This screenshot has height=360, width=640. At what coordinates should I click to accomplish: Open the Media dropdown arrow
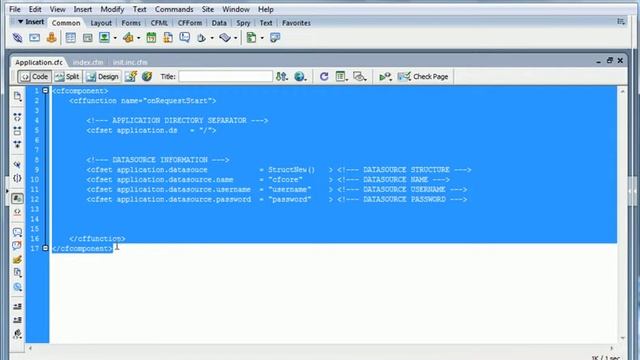pos(139,38)
